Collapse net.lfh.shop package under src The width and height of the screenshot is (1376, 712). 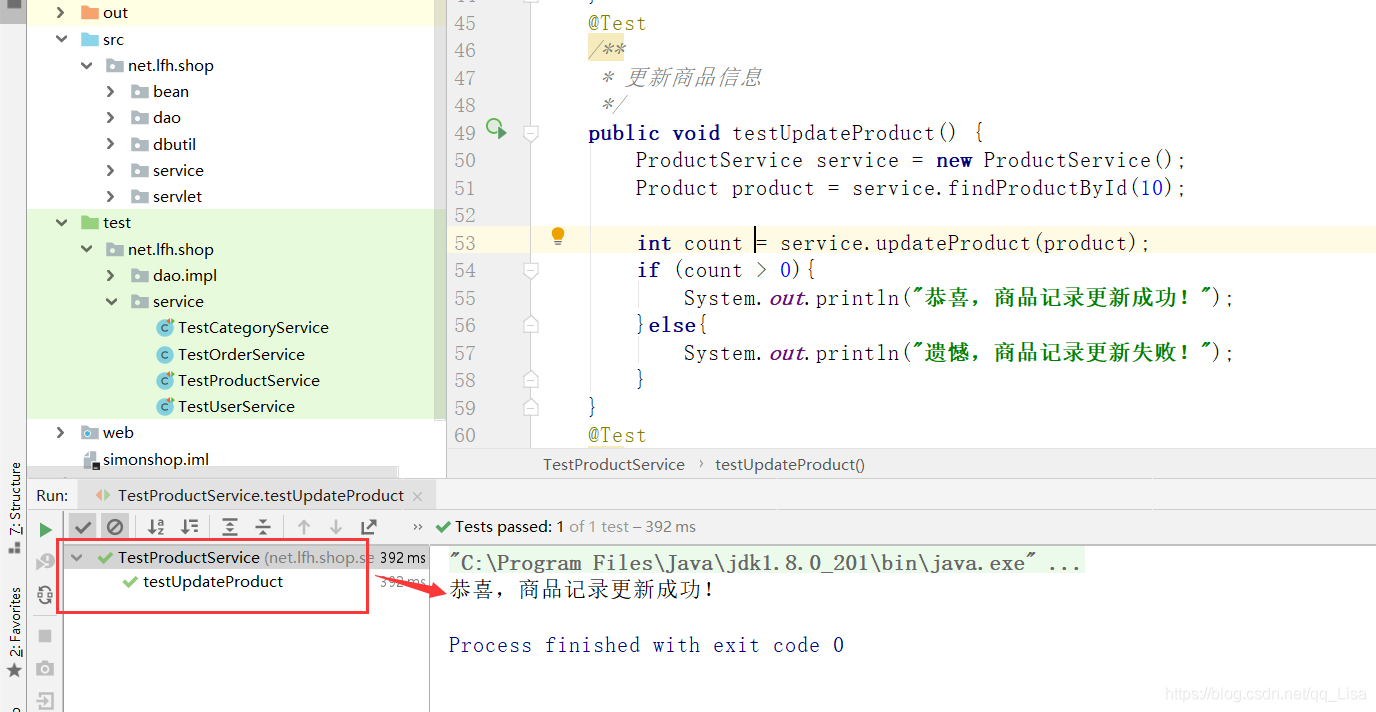(87, 65)
